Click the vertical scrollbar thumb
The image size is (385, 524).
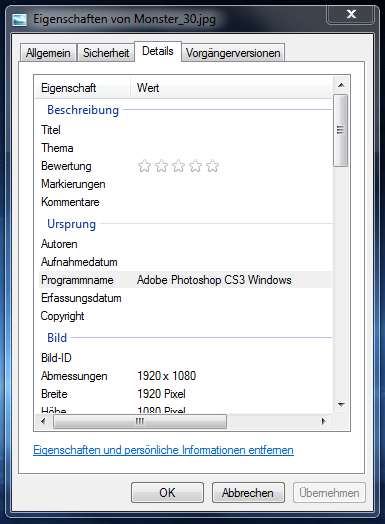(x=341, y=130)
